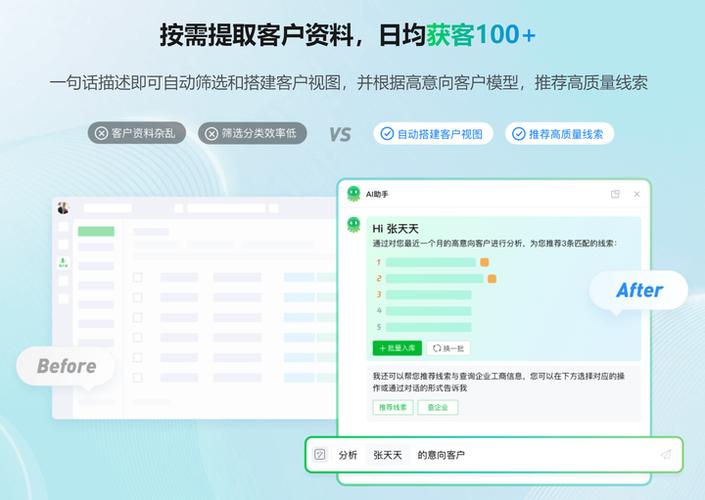Image resolution: width=705 pixels, height=500 pixels.
Task: Click the 推荐高质量线索 pill
Action: (x=559, y=134)
